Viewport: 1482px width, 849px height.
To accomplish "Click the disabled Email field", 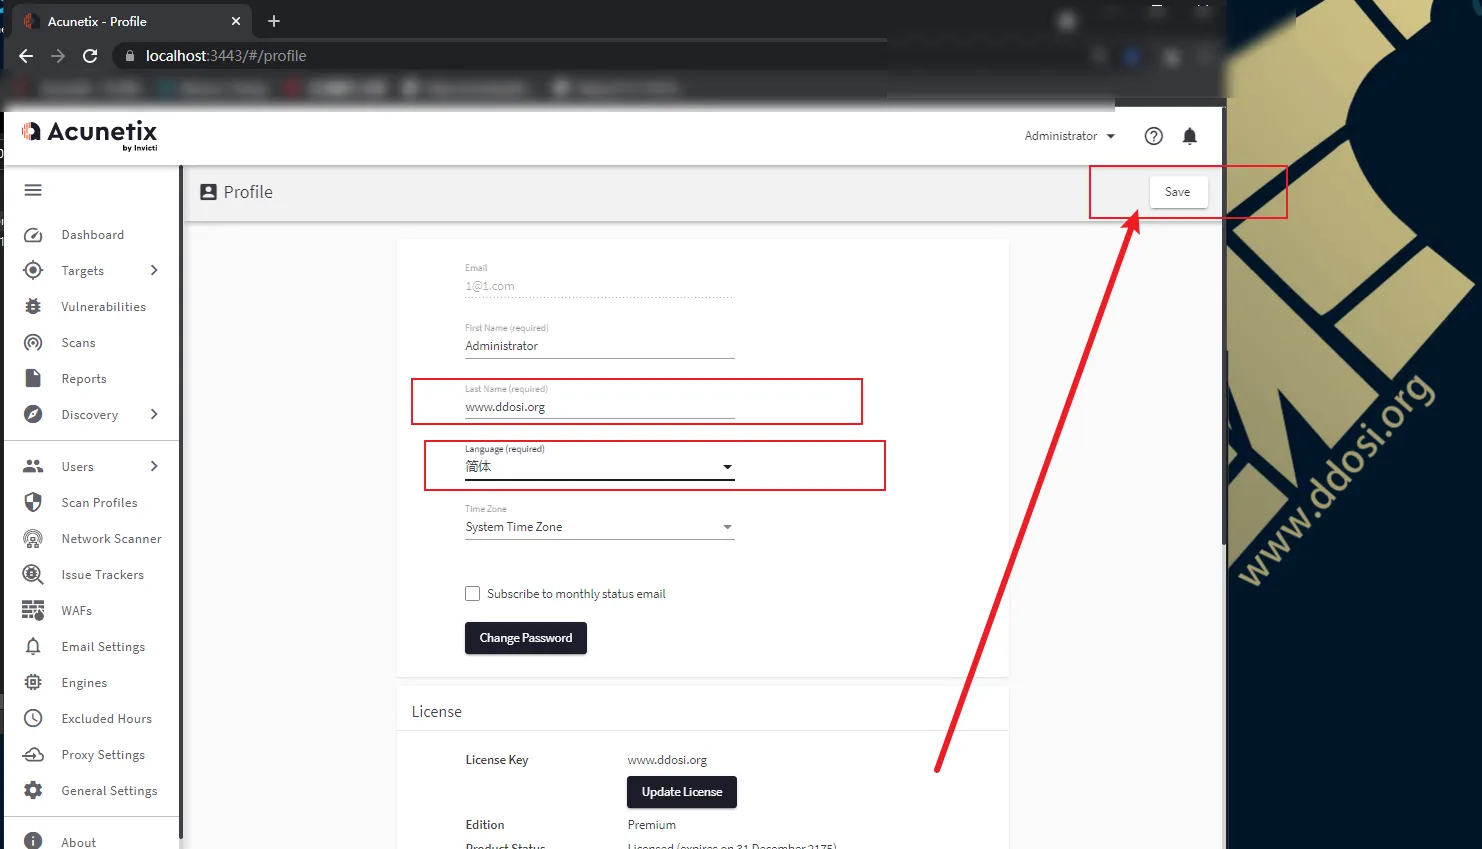I will point(600,286).
